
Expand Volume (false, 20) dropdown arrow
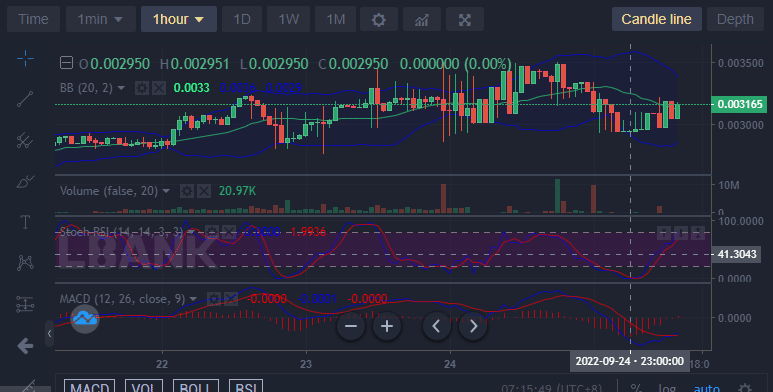pyautogui.click(x=166, y=191)
